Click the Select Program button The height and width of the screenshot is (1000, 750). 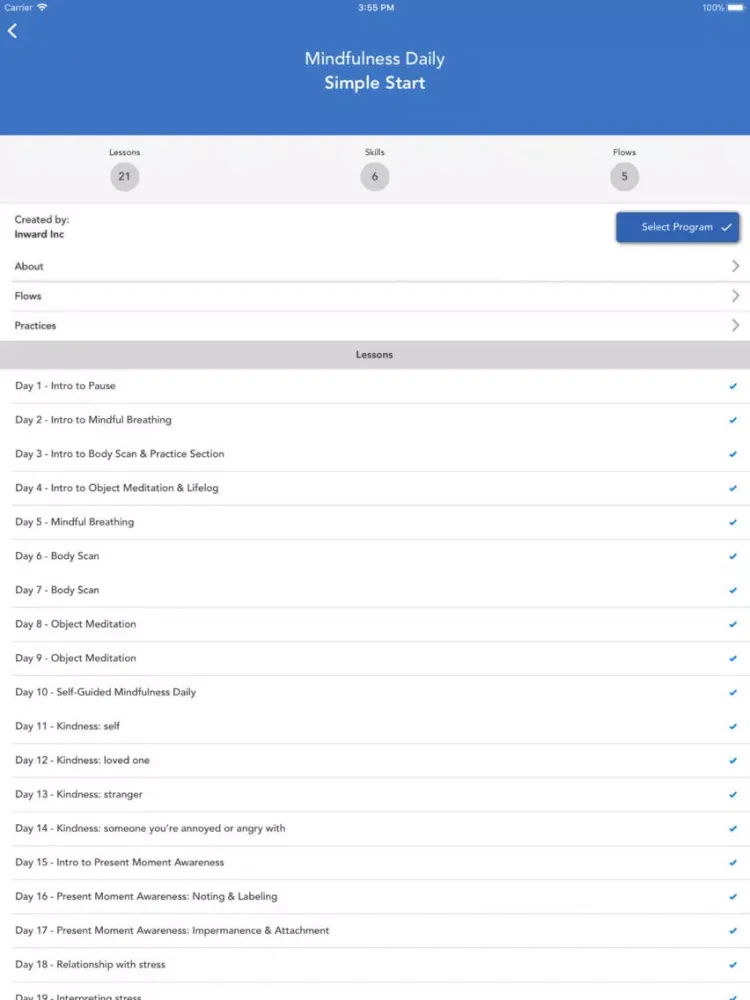coord(677,227)
